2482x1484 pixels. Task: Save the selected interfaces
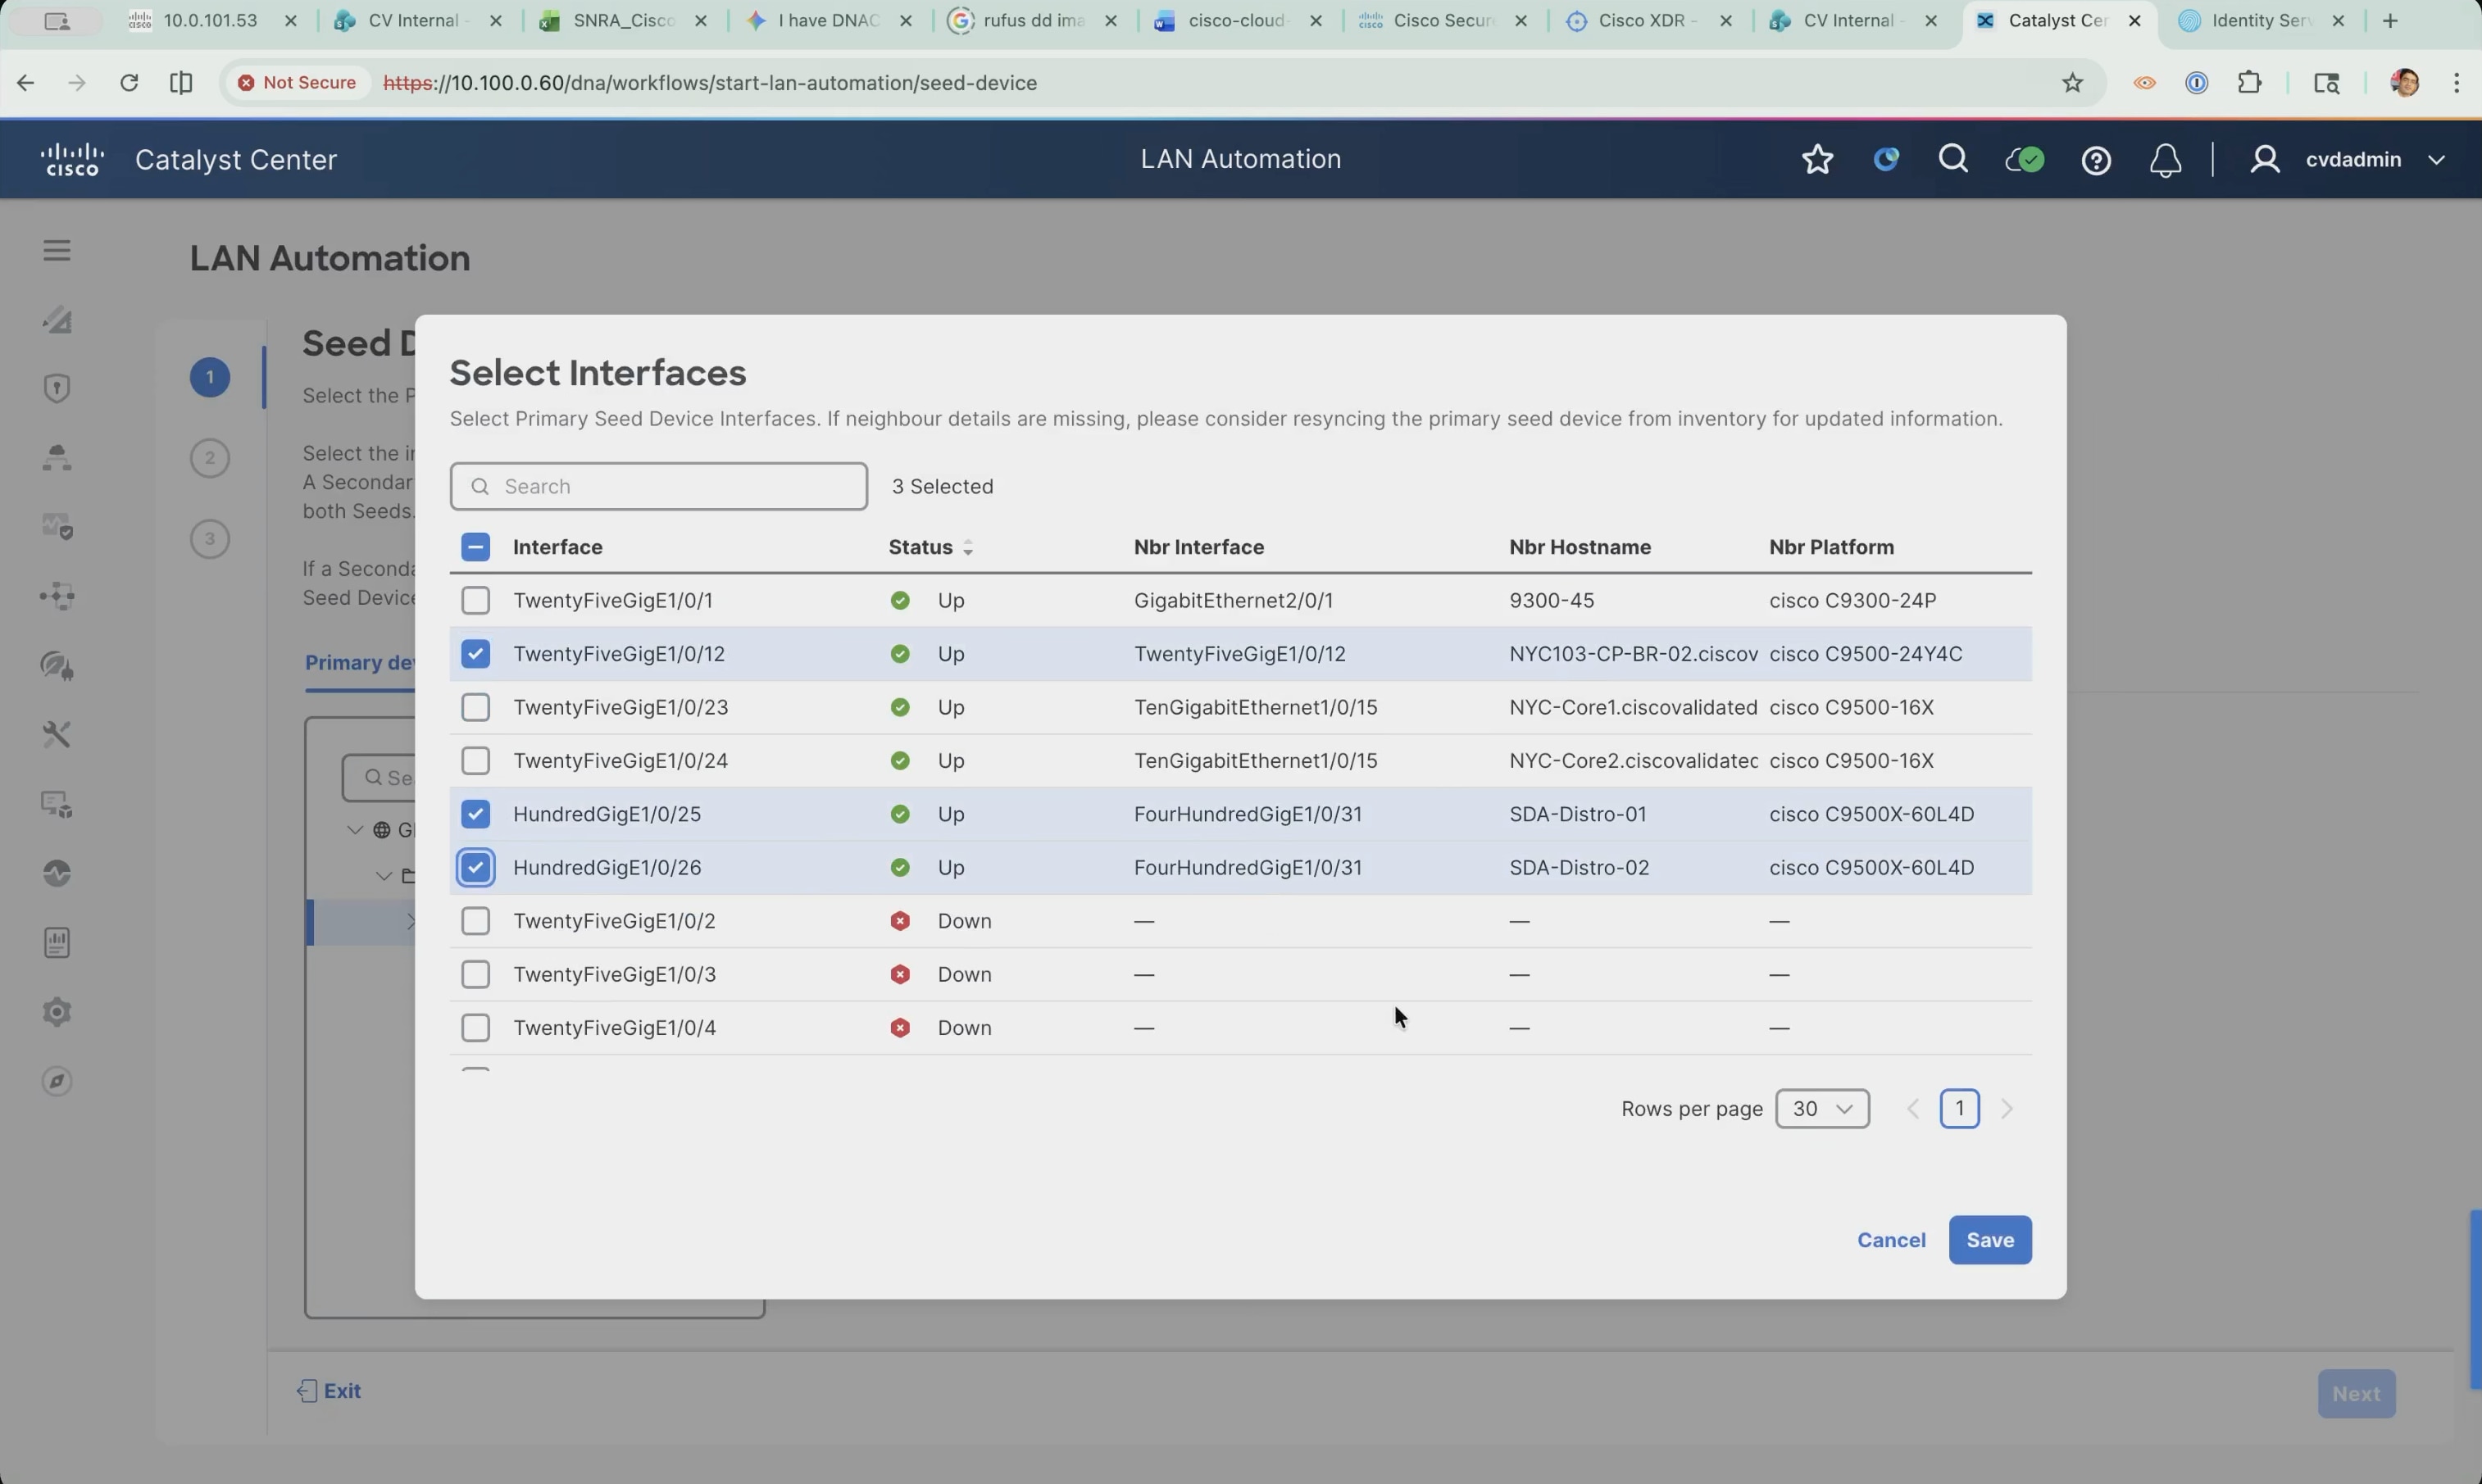[1990, 1240]
